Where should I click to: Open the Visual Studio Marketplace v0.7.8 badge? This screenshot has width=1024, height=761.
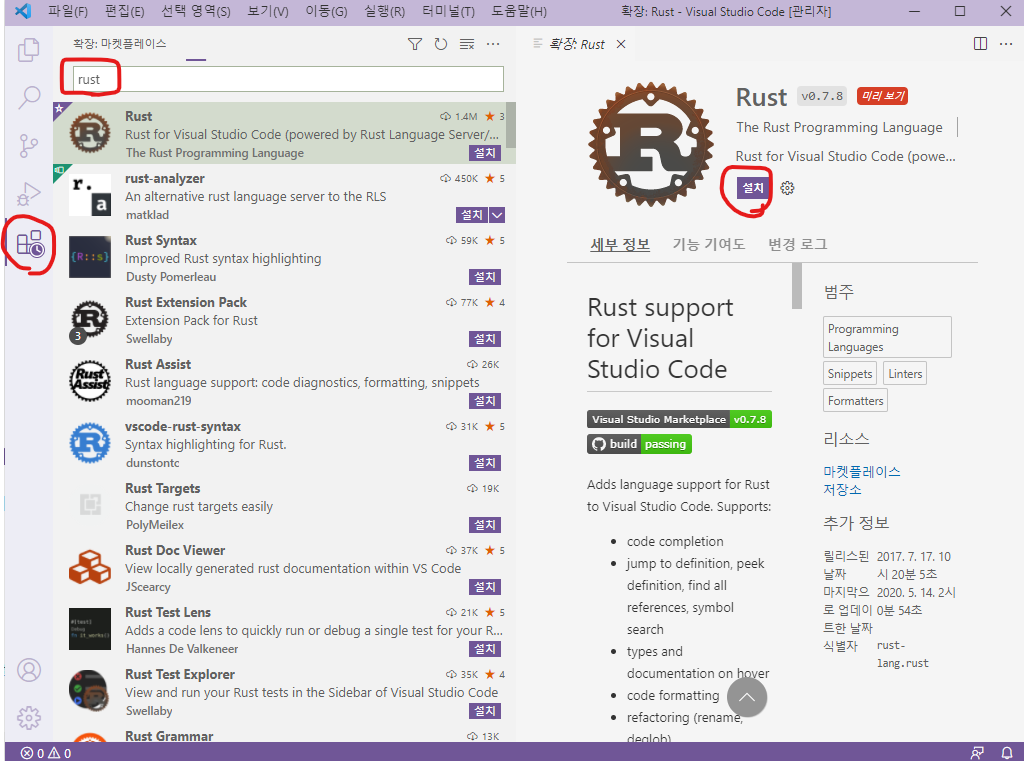(x=679, y=419)
